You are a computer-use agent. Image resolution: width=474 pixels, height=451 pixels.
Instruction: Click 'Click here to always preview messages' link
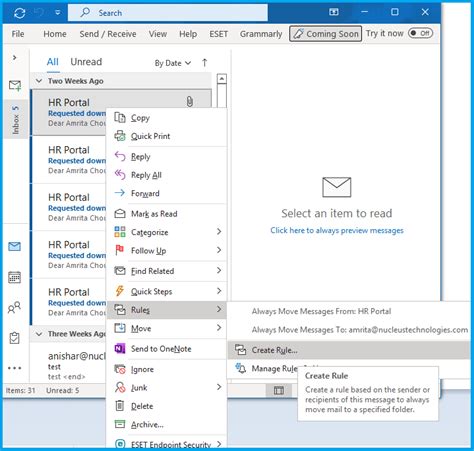click(x=337, y=231)
